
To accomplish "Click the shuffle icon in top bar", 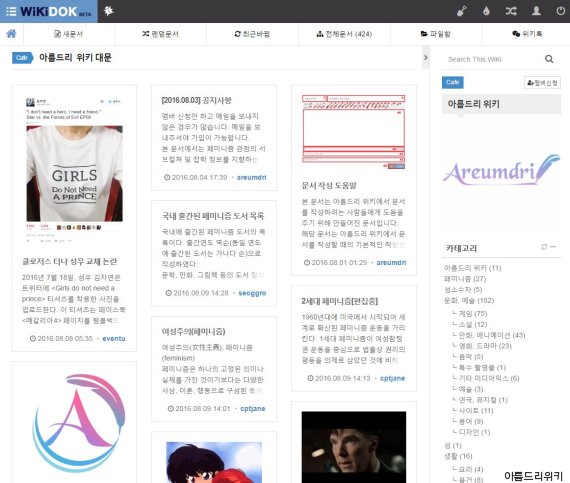I will 511,11.
